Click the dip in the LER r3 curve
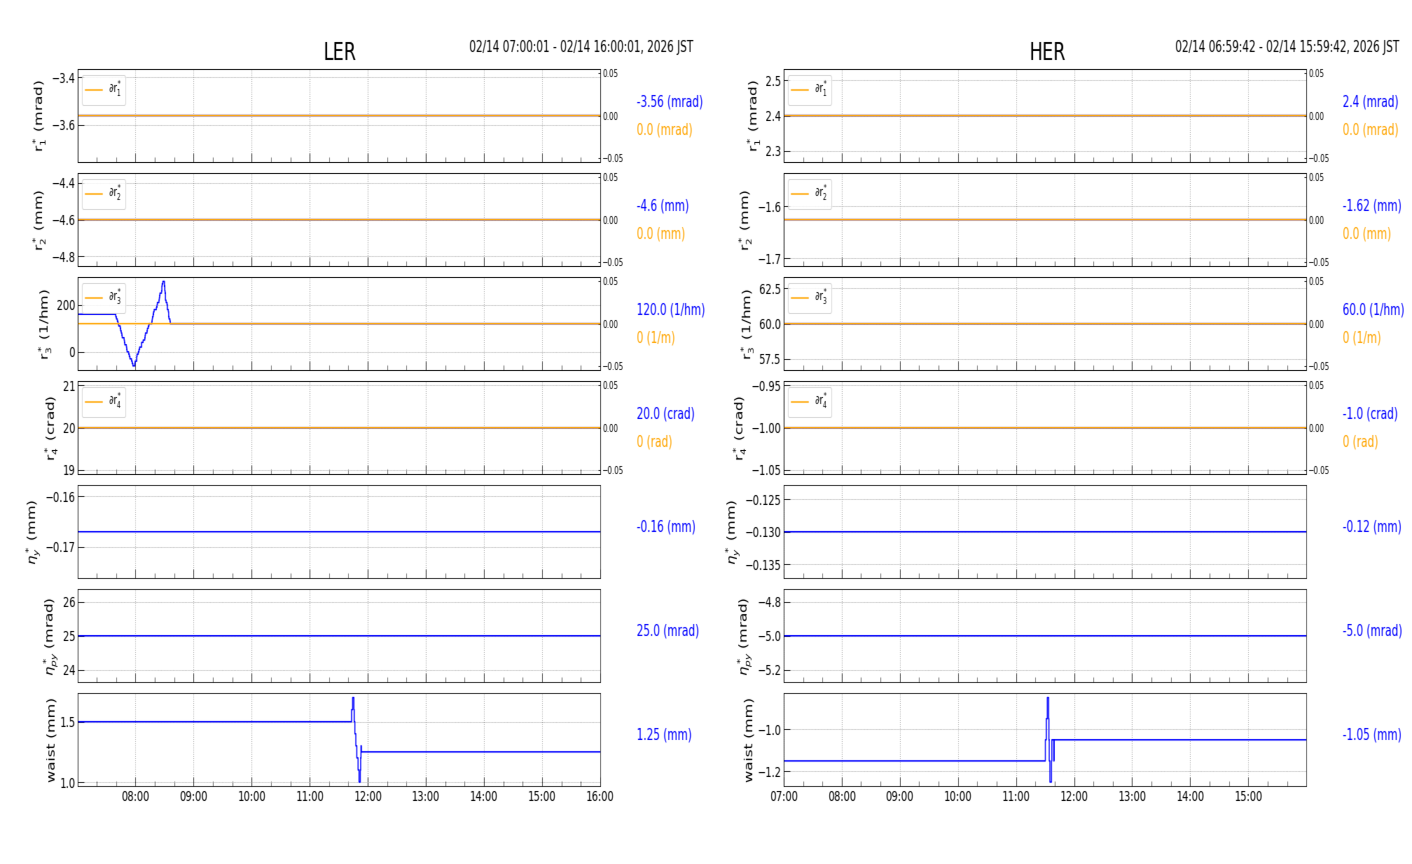Image resolution: width=1412 pixels, height=864 pixels. [134, 364]
